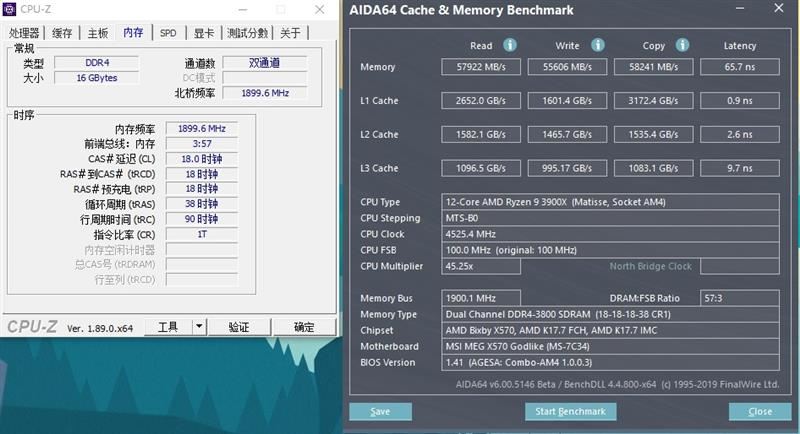Click the Close button in AIDA64

[x=760, y=412]
